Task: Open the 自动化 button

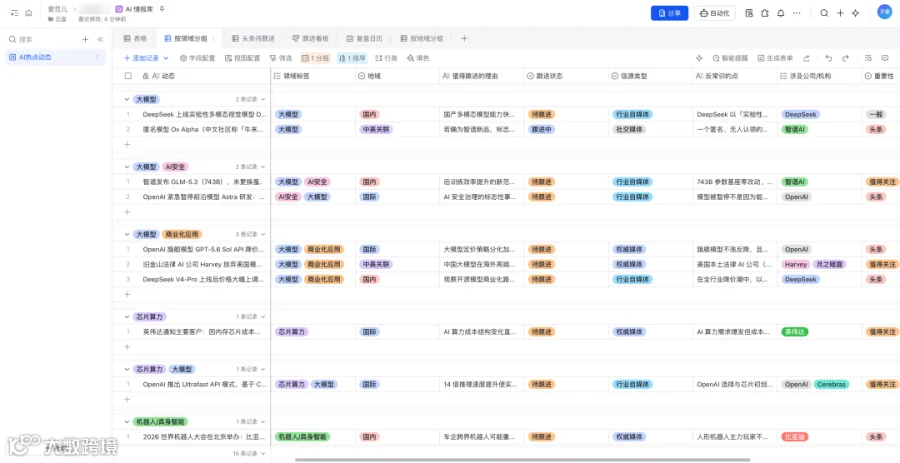Action: tap(715, 13)
